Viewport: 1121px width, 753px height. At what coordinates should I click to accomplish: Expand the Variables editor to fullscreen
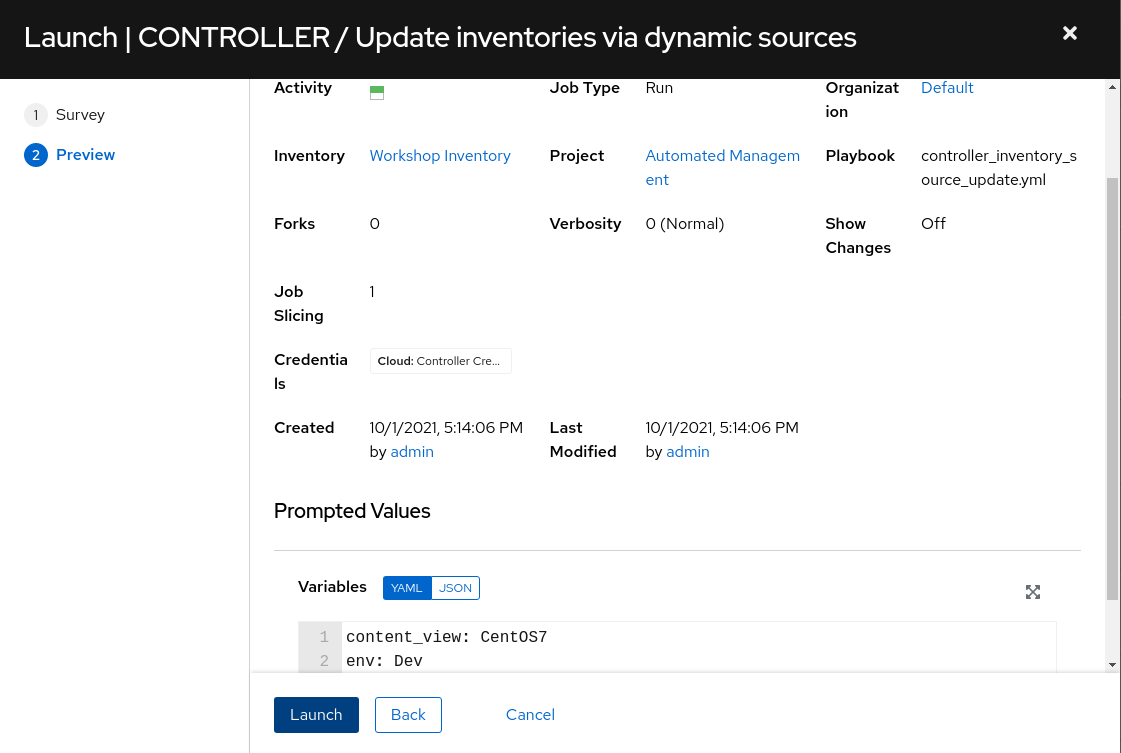[x=1032, y=592]
